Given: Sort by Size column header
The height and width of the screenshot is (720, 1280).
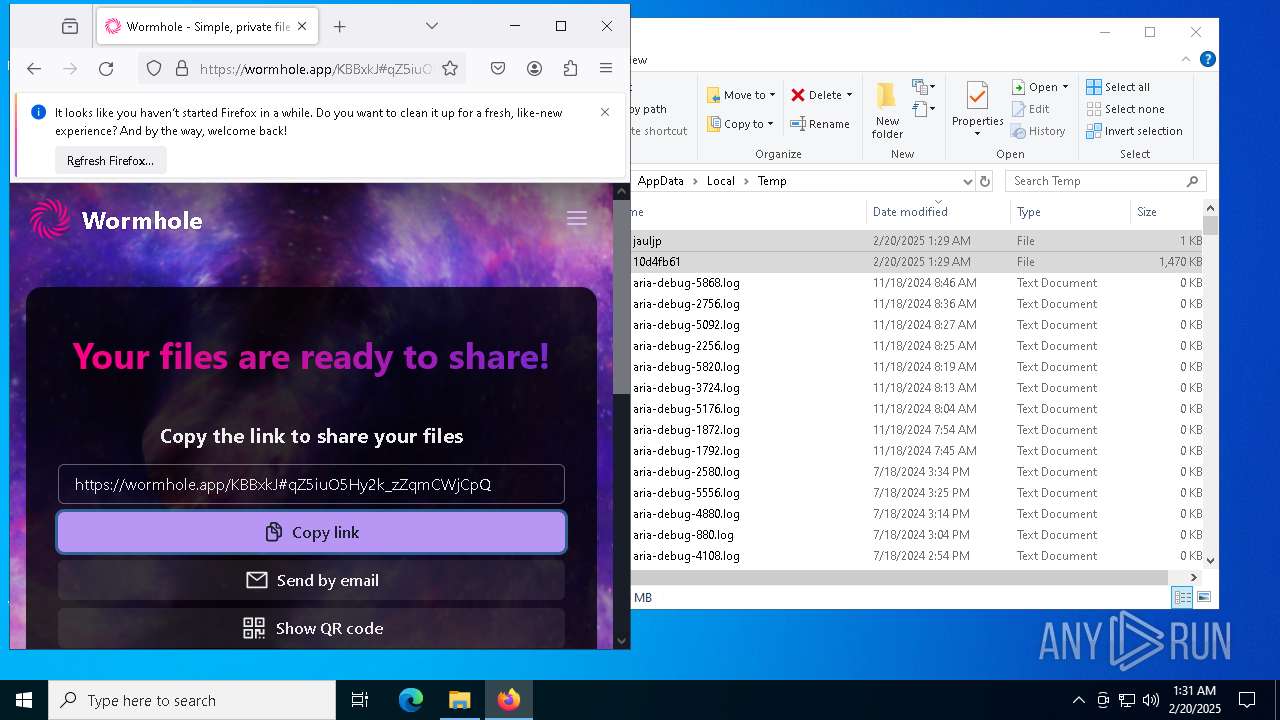Looking at the screenshot, I should [1166, 211].
